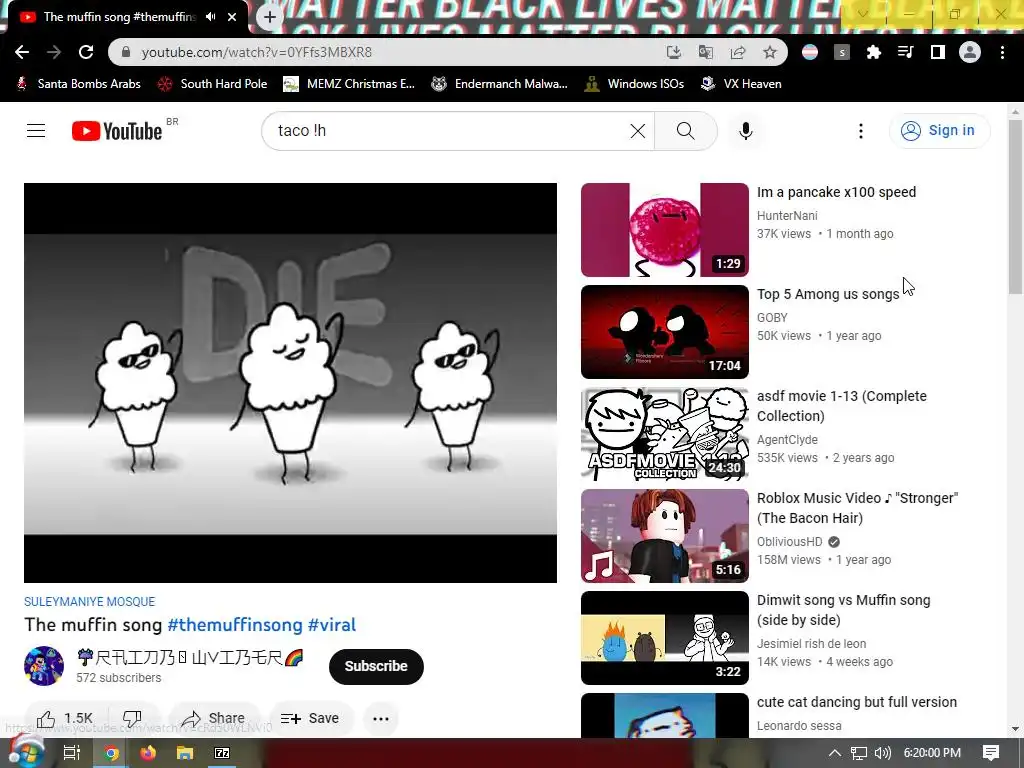Open a new browser tab
1024x768 pixels.
tap(270, 17)
